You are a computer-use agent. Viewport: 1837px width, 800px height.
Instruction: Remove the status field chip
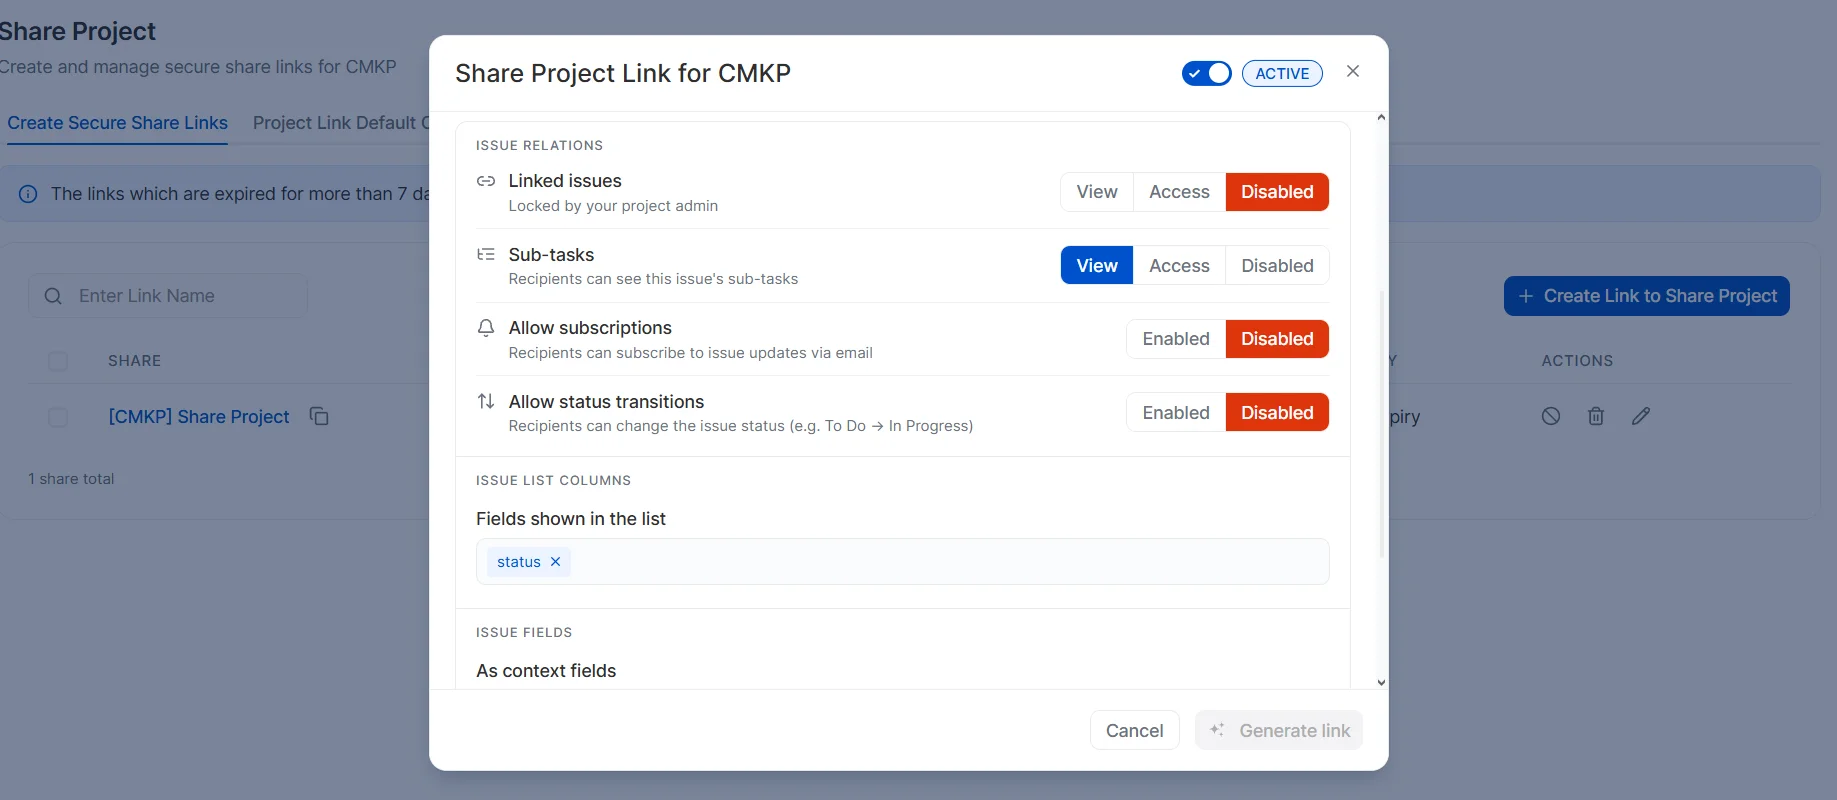(555, 562)
